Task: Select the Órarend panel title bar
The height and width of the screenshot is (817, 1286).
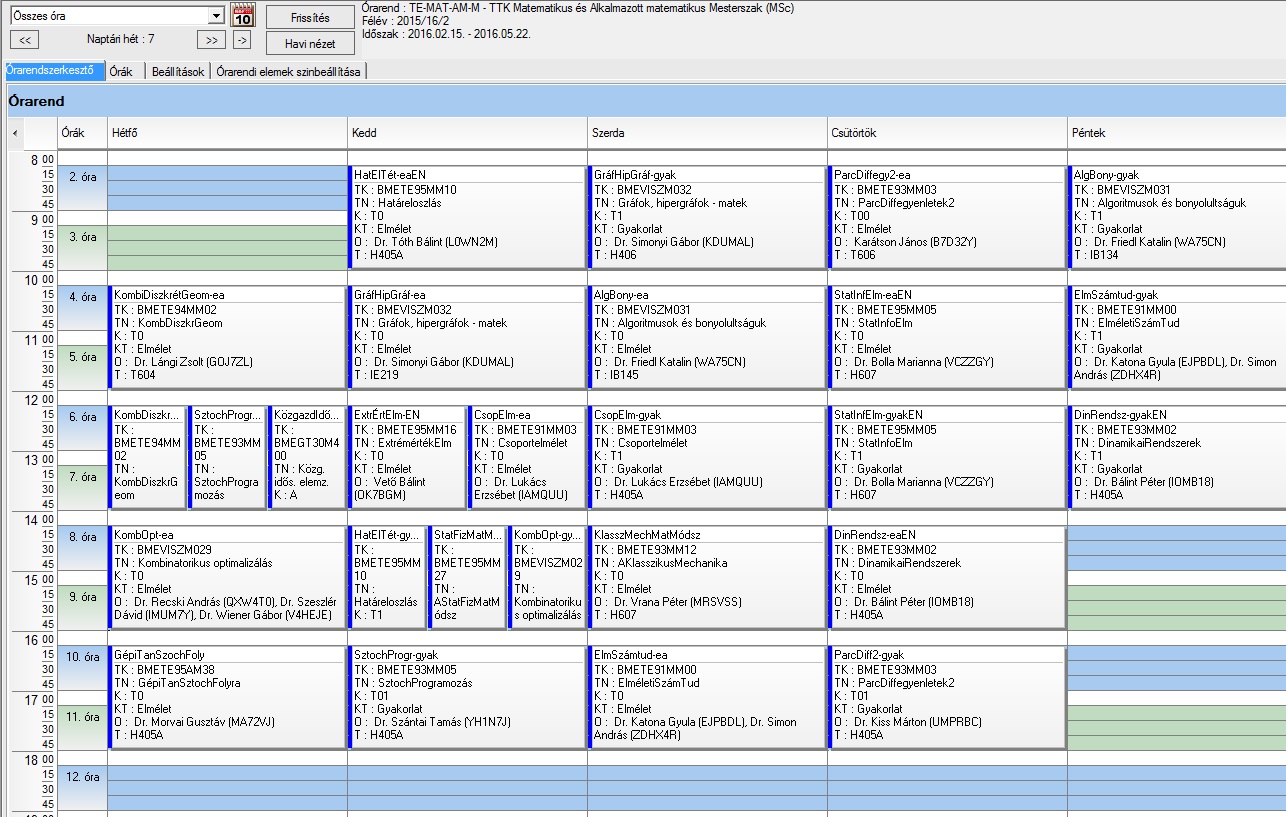Action: 645,101
